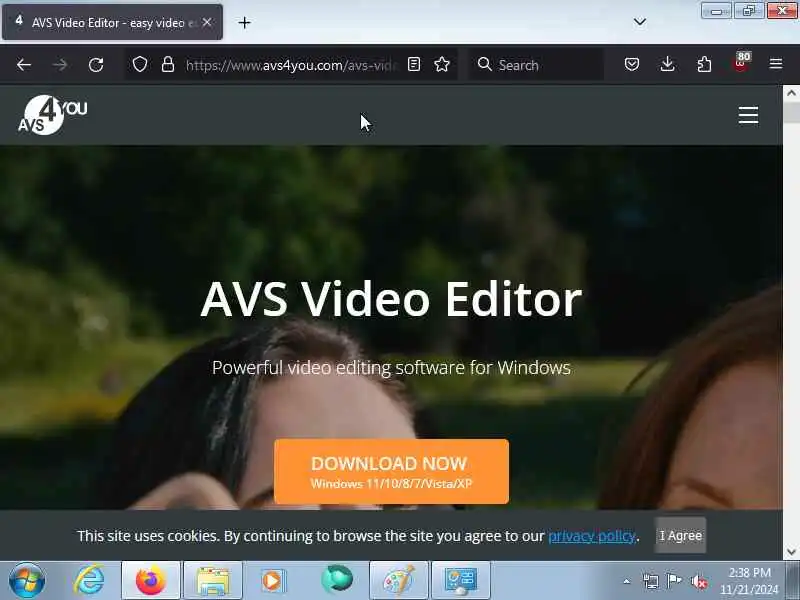Viewport: 800px width, 600px height.
Task: Toggle reader view icon in address bar
Action: click(414, 64)
